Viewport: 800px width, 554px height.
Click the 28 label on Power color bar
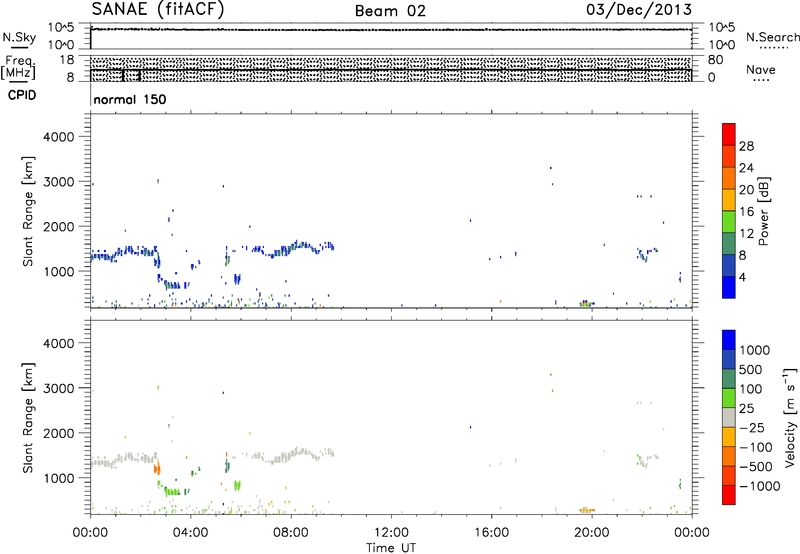pos(746,146)
